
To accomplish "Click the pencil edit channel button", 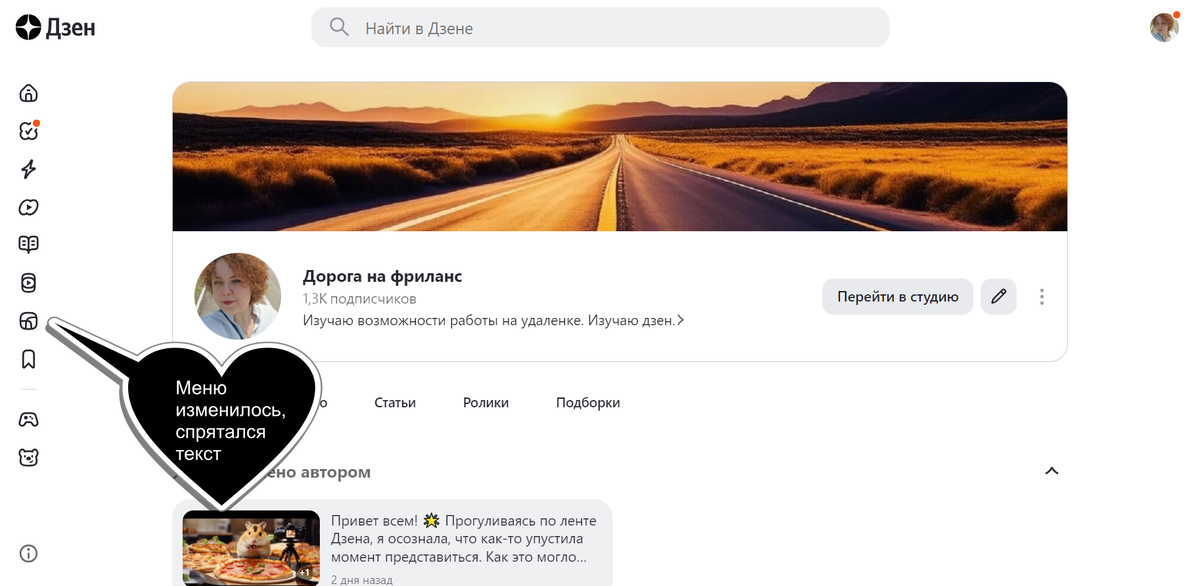I will pyautogui.click(x=998, y=296).
